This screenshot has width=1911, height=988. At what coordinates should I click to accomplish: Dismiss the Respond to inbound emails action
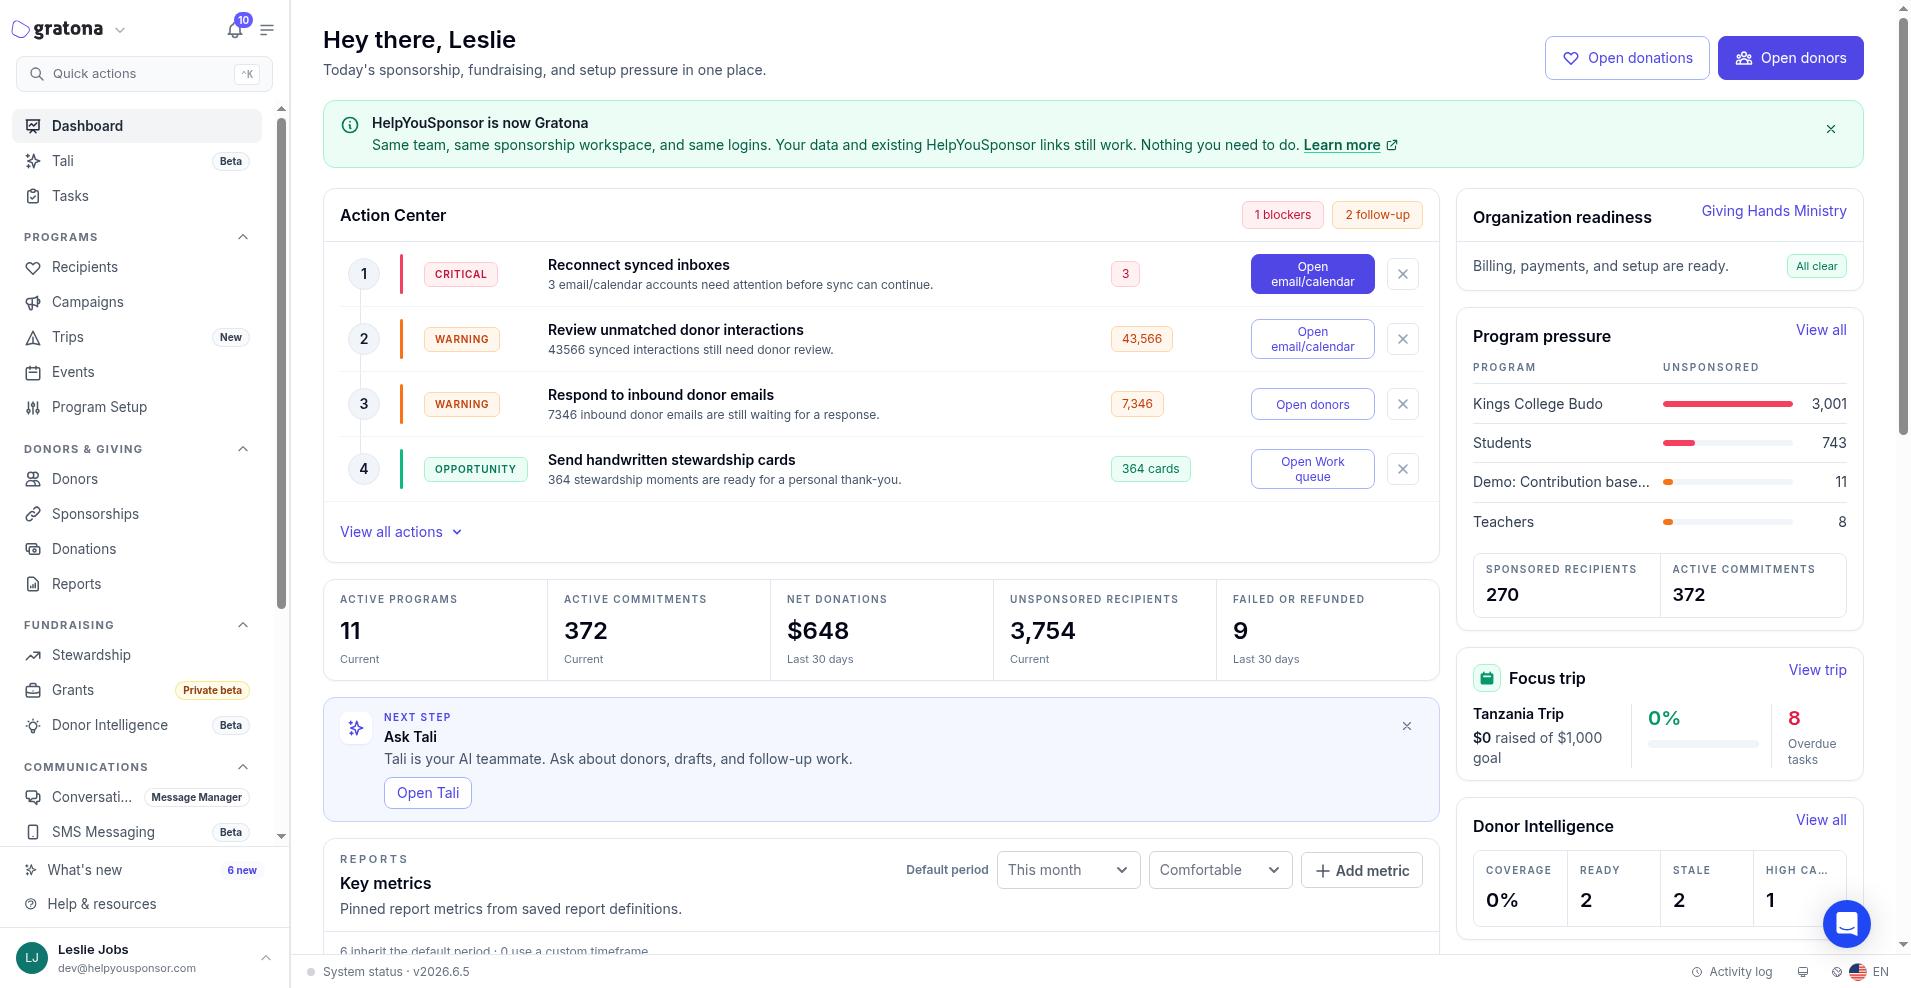[1403, 404]
